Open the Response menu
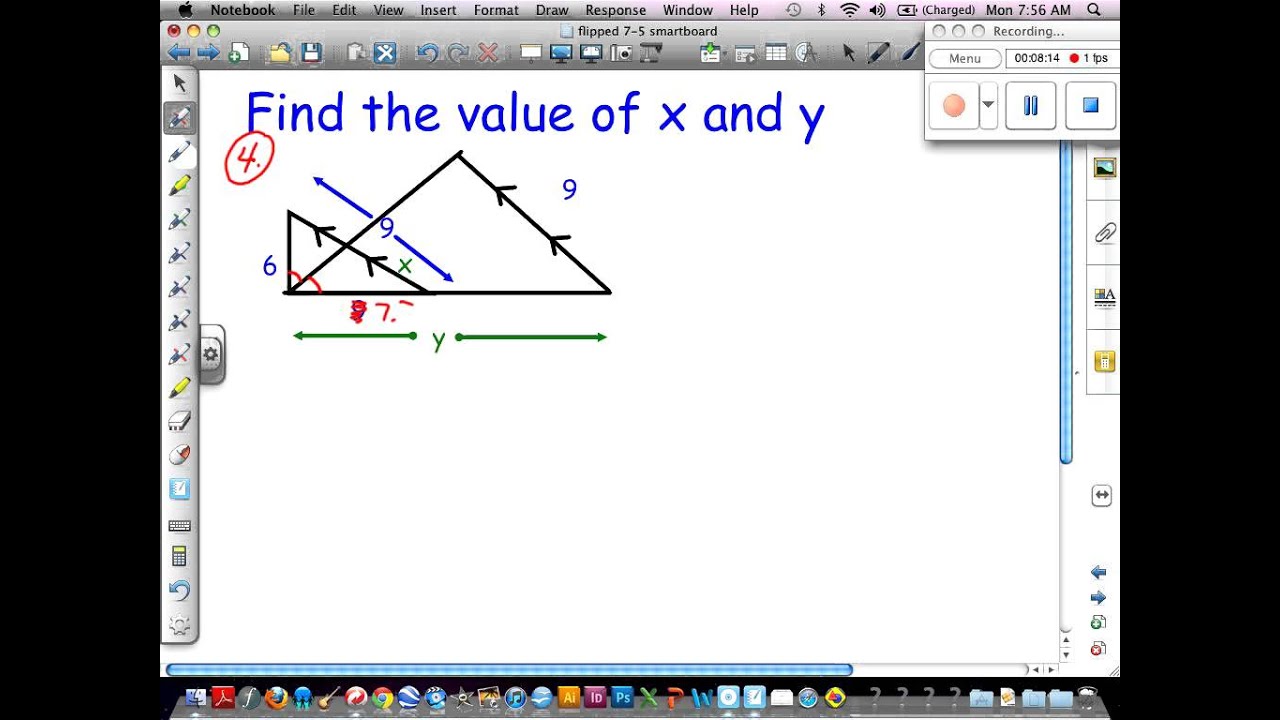1280x720 pixels. (x=616, y=10)
